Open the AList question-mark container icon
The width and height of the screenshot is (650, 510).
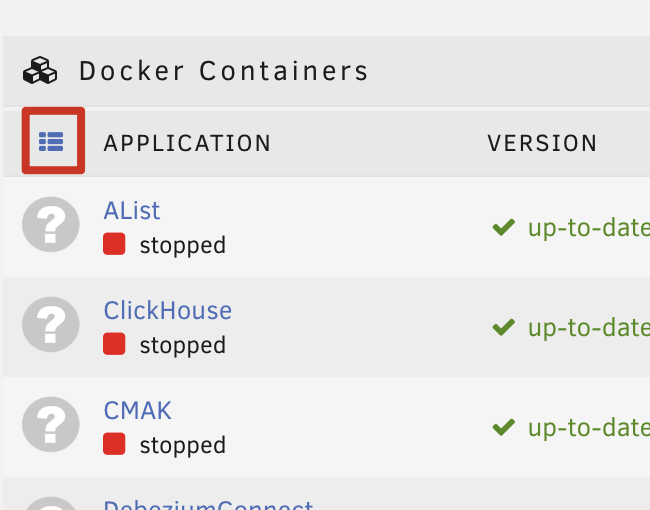pyautogui.click(x=51, y=224)
